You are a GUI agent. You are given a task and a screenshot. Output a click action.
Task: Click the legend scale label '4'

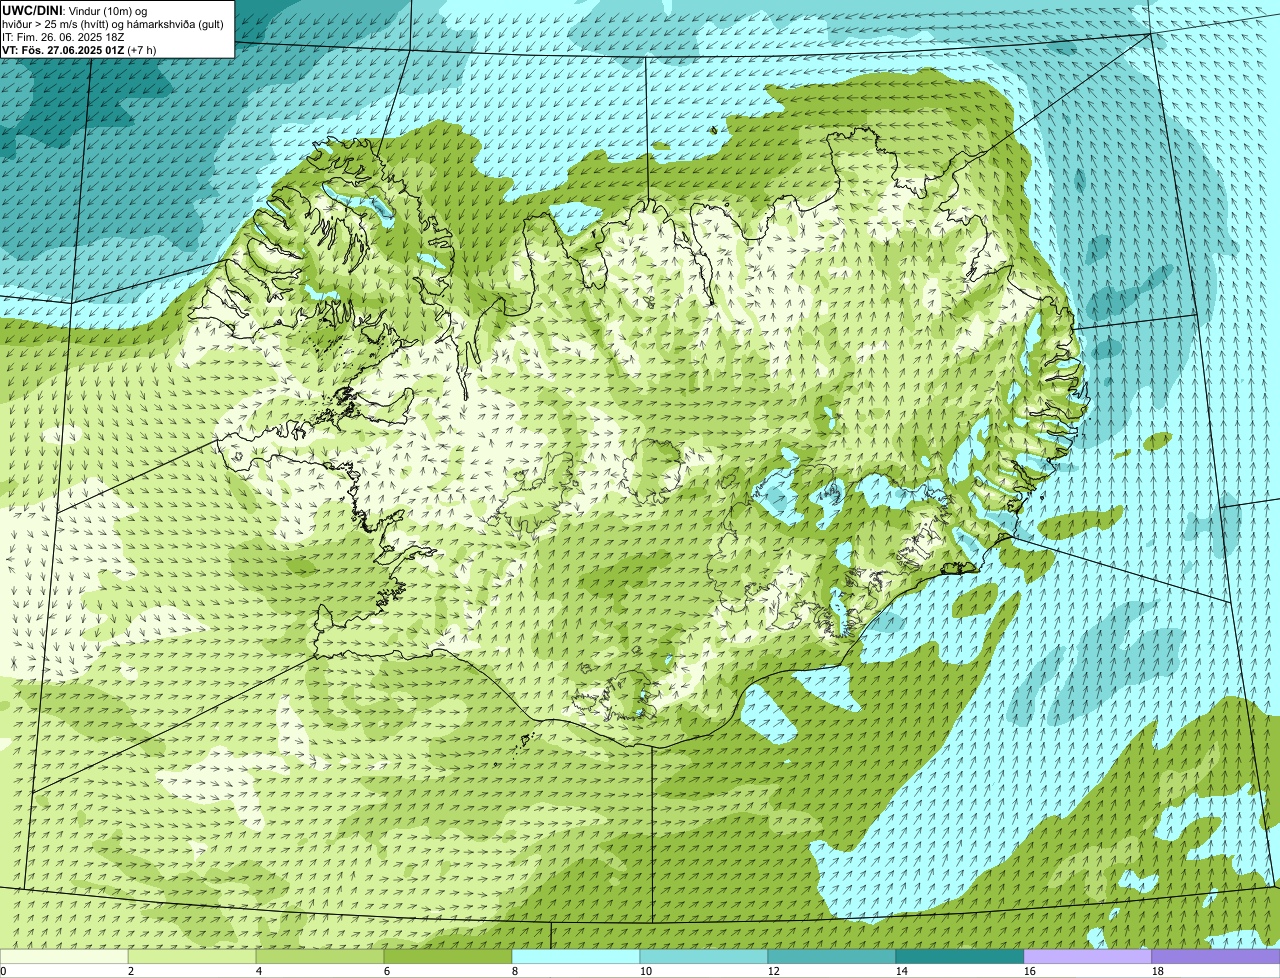coord(259,971)
